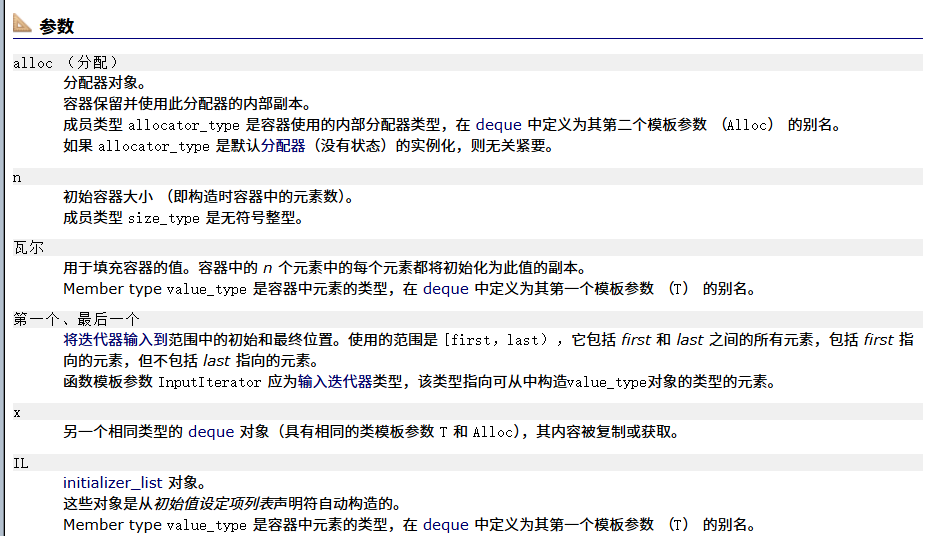Select the parameter name 'n'
This screenshot has width=929, height=536.
coord(17,178)
